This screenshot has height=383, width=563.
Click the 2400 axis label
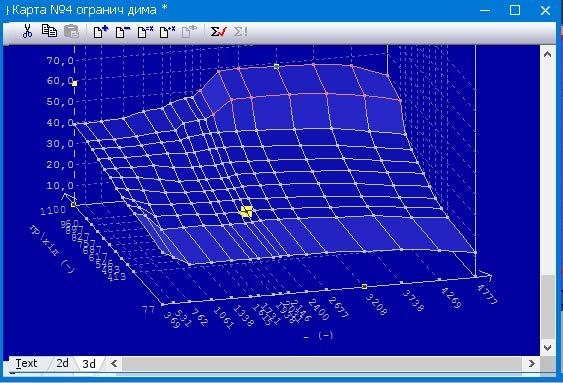pyautogui.click(x=318, y=310)
